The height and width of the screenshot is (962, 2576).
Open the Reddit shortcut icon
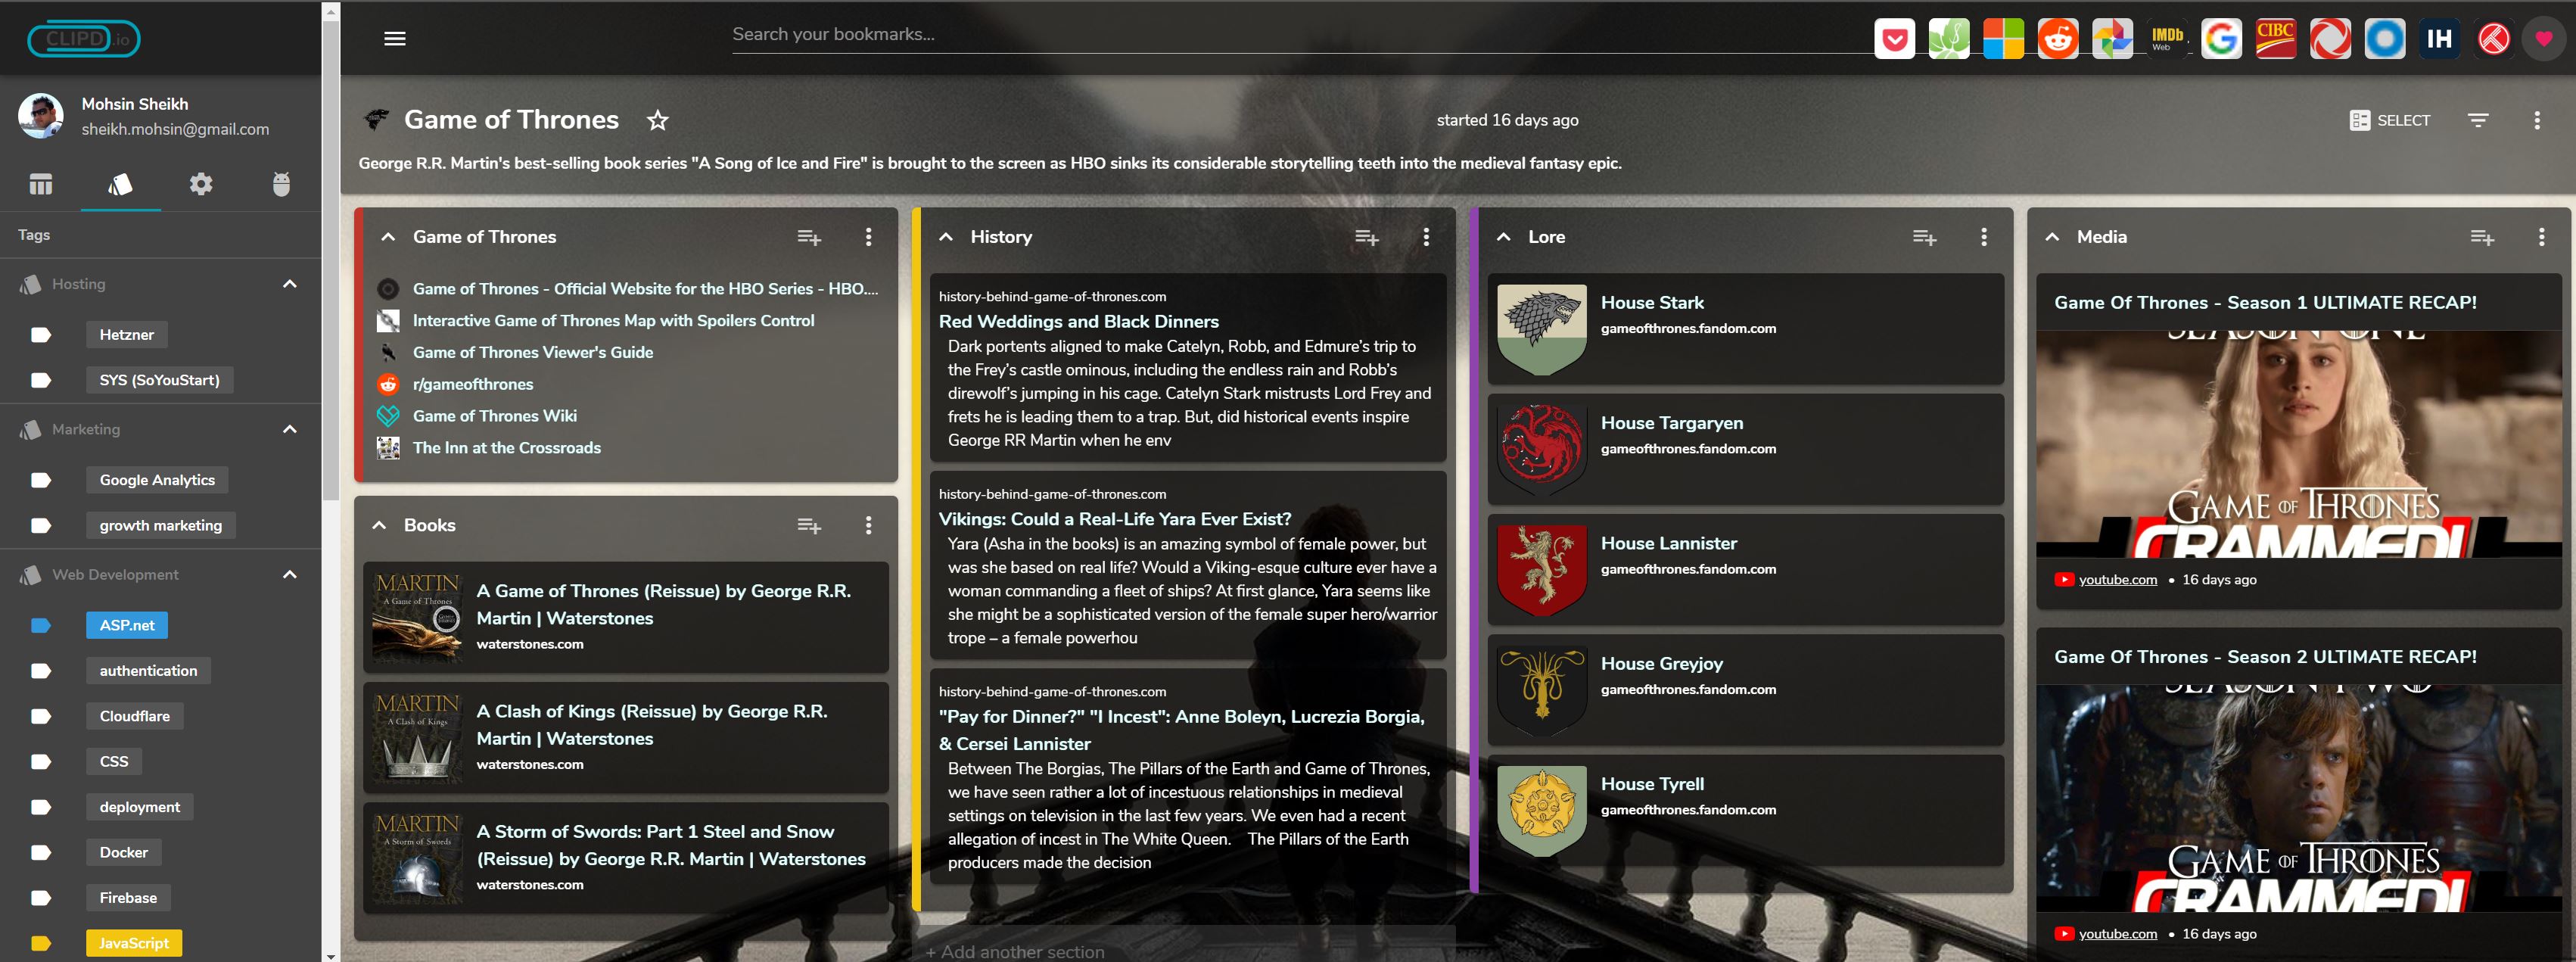(x=2057, y=39)
